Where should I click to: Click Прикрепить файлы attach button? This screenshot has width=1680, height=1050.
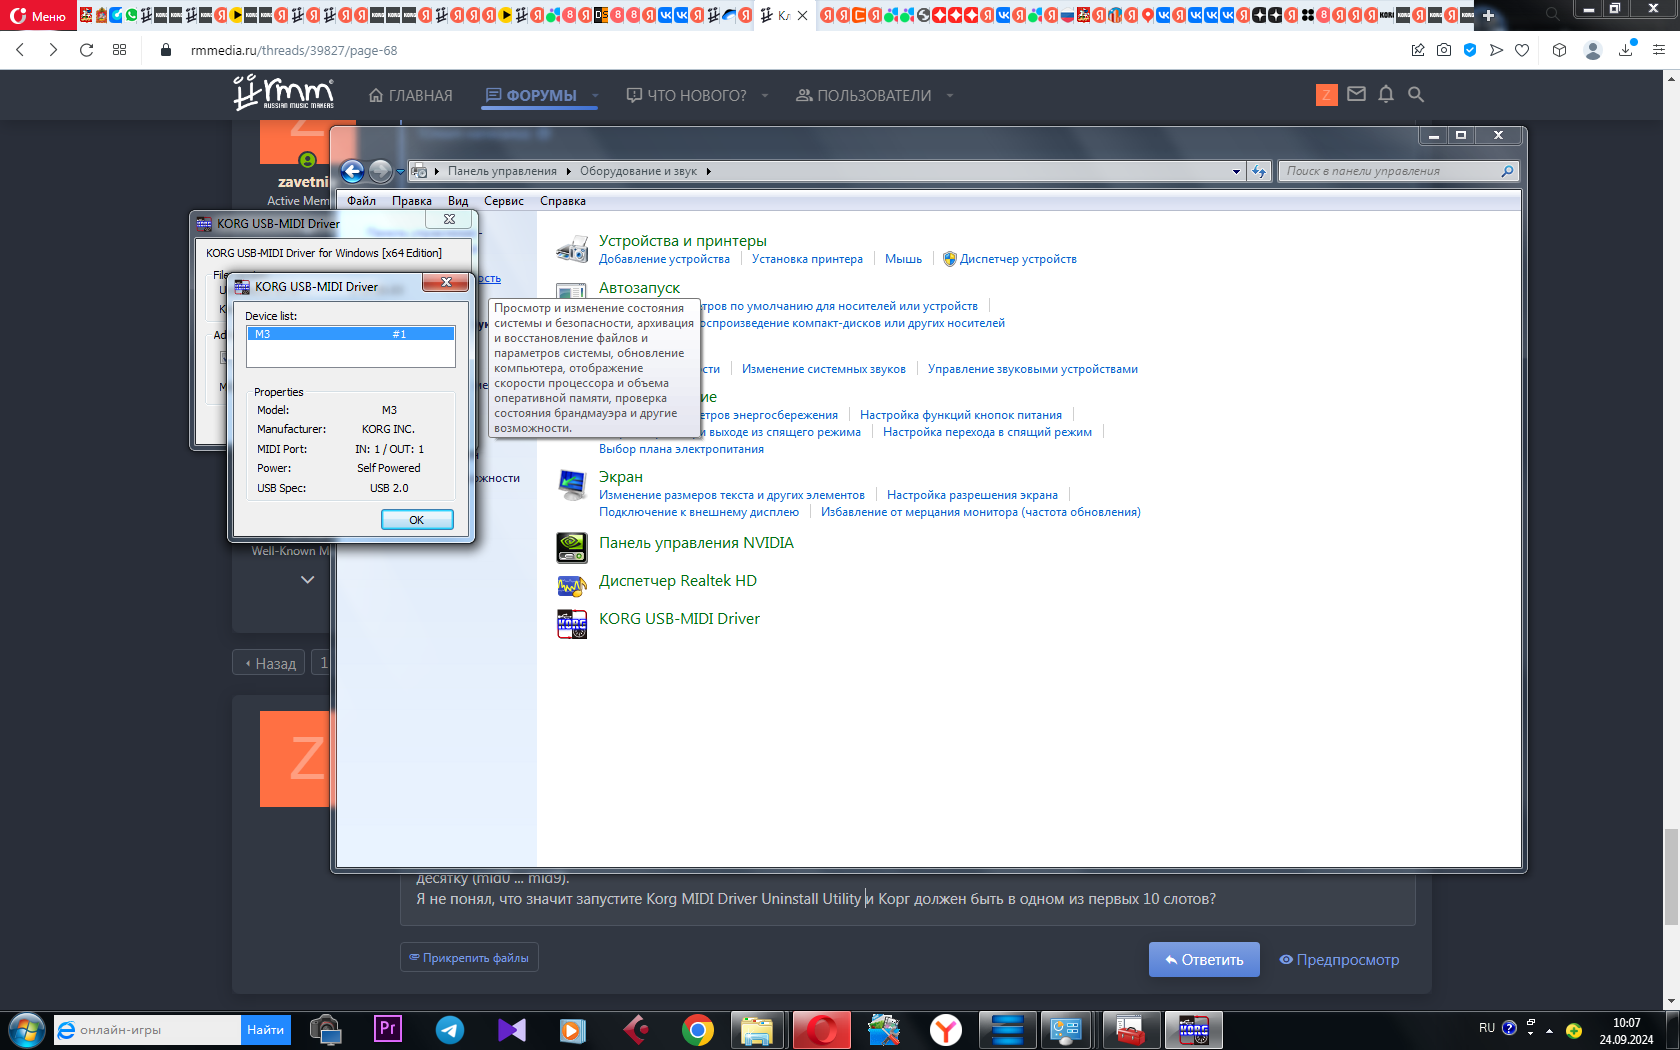pyautogui.click(x=469, y=958)
